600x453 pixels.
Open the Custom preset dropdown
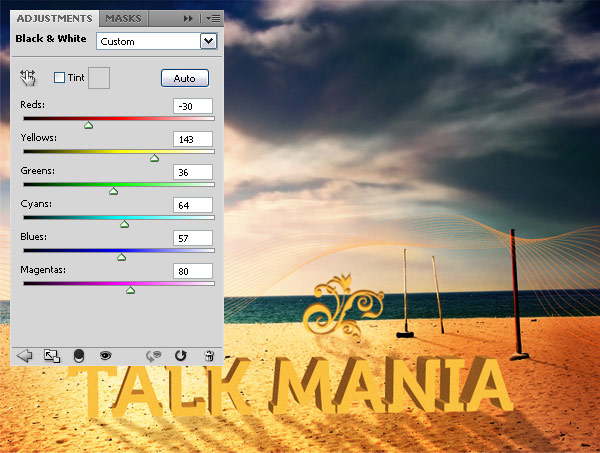pos(157,41)
